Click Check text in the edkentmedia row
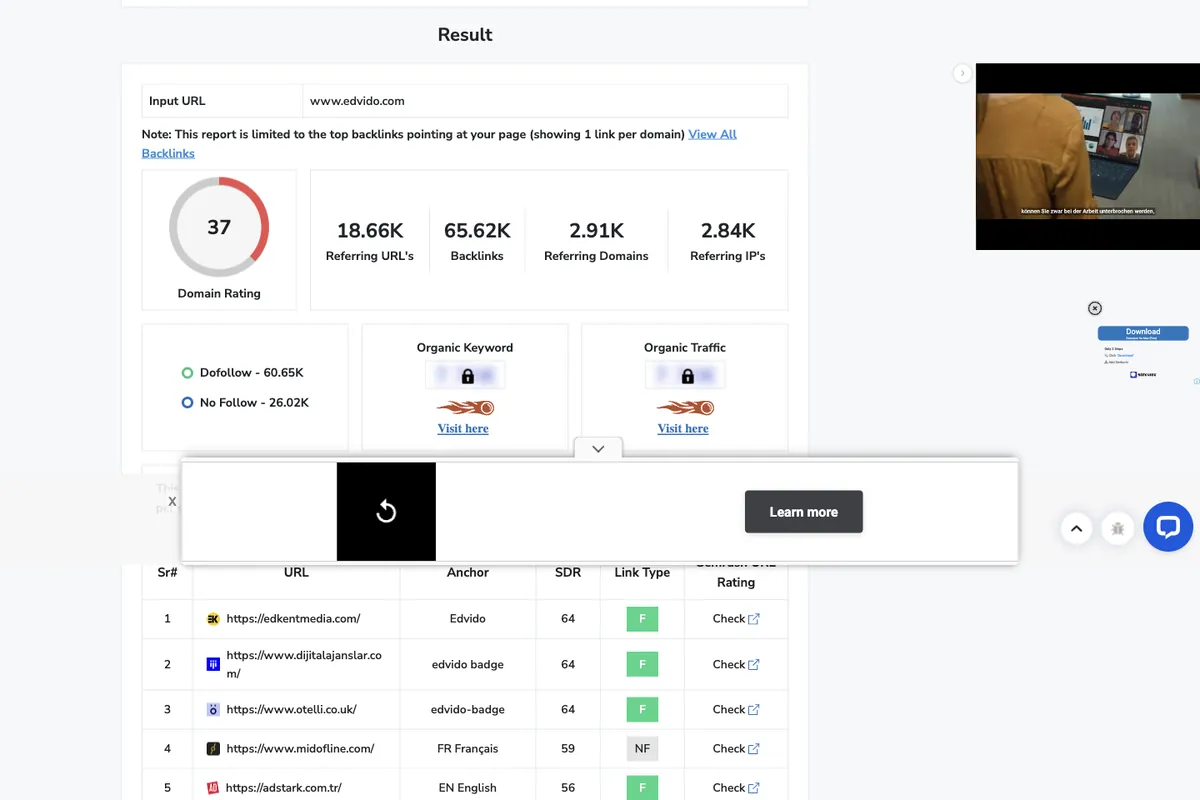1200x800 pixels. pos(729,619)
